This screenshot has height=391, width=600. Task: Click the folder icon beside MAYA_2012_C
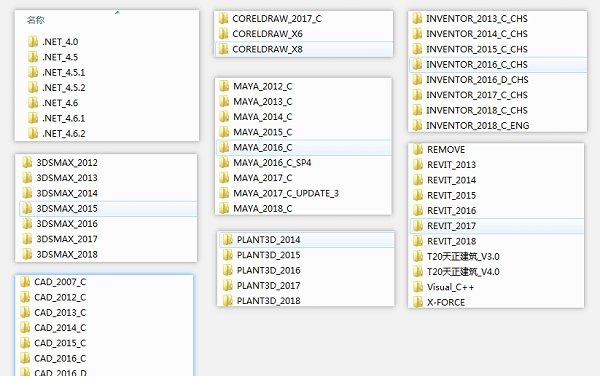(x=224, y=86)
